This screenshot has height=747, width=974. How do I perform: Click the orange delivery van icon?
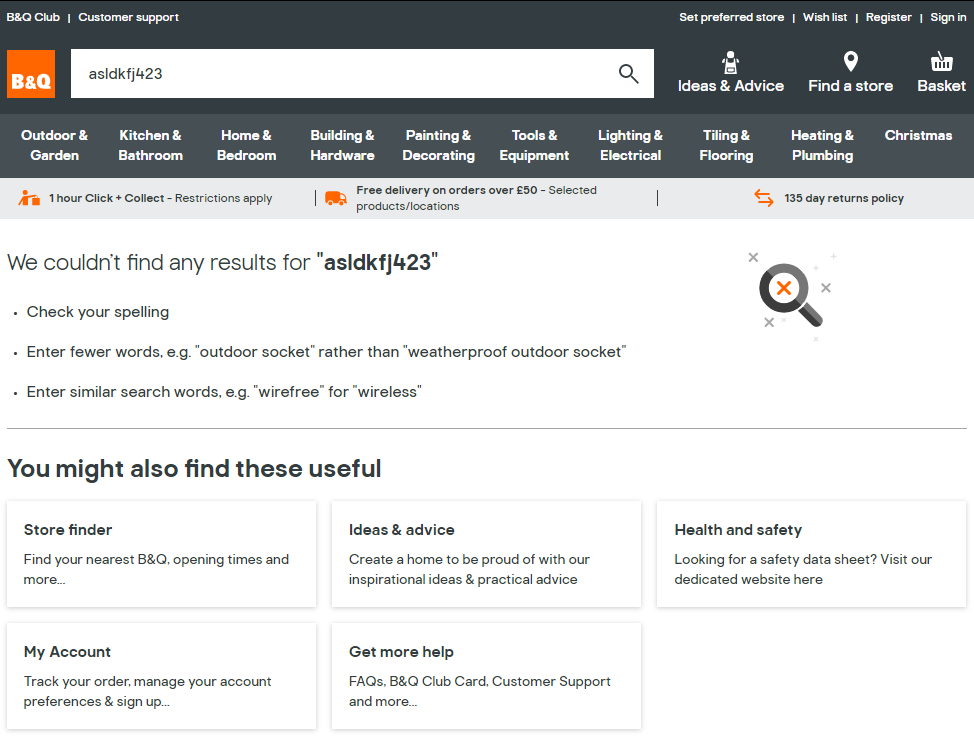[x=336, y=198]
